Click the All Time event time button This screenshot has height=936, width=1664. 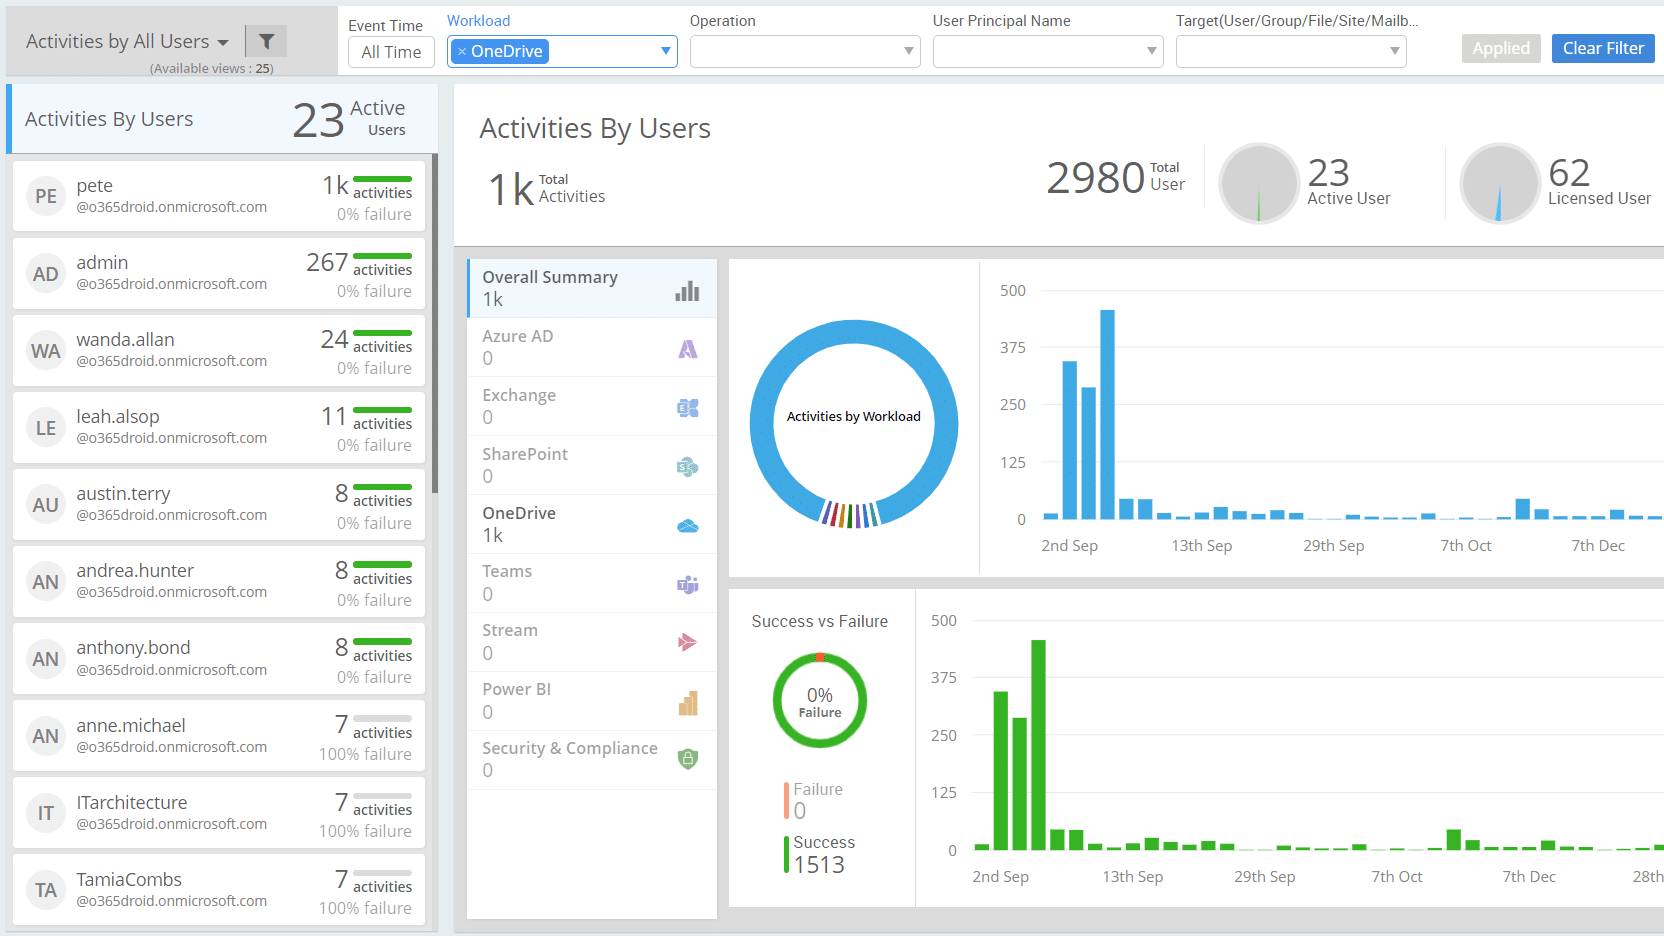click(391, 52)
